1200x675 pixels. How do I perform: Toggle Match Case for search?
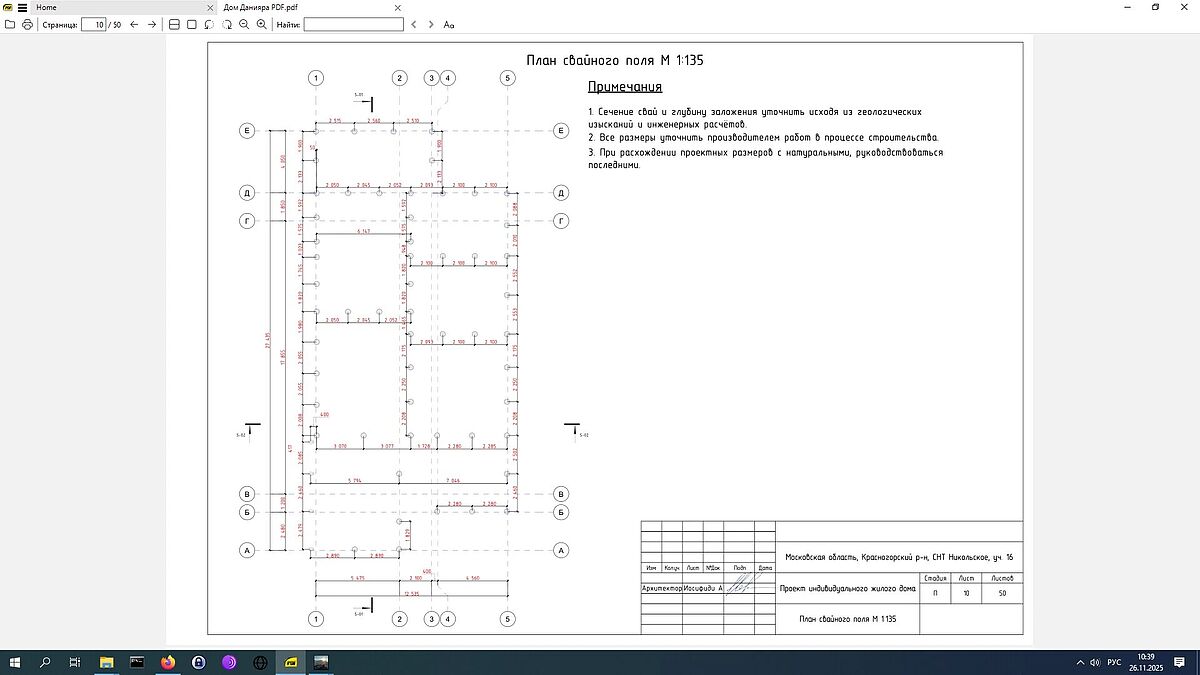449,24
